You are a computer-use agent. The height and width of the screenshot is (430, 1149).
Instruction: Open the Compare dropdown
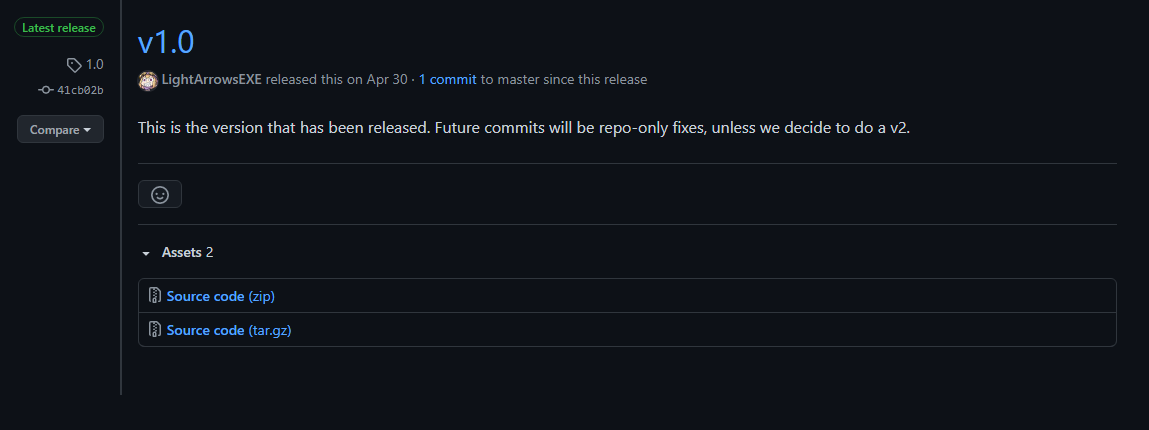[60, 130]
